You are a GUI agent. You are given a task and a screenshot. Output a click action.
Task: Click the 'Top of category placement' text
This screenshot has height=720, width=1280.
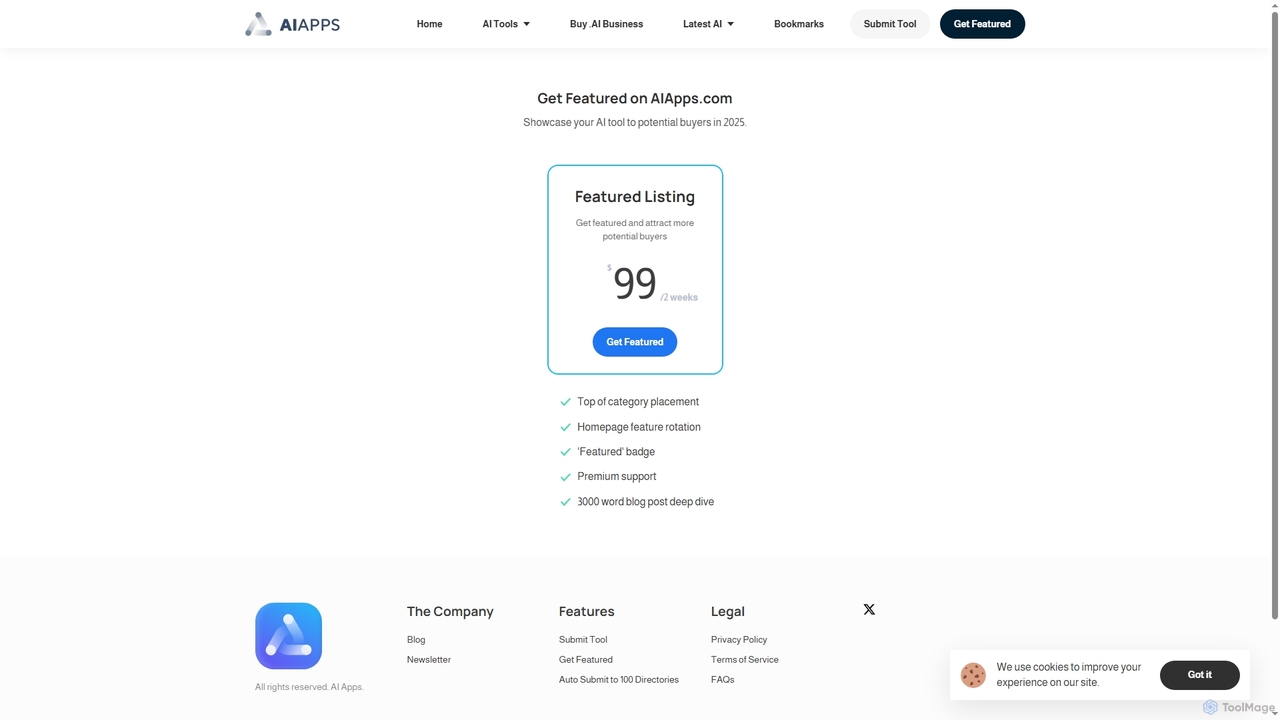pos(638,402)
